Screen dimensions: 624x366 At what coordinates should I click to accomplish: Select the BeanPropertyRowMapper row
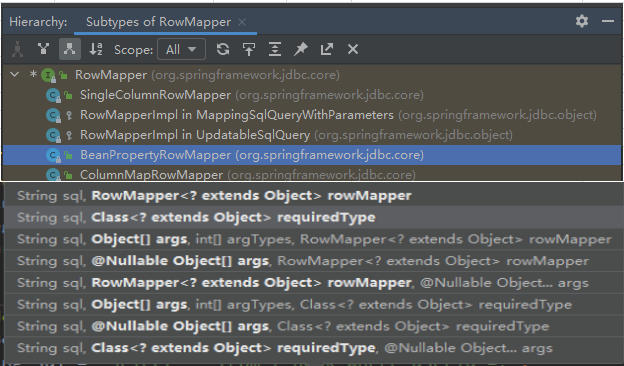(312, 155)
